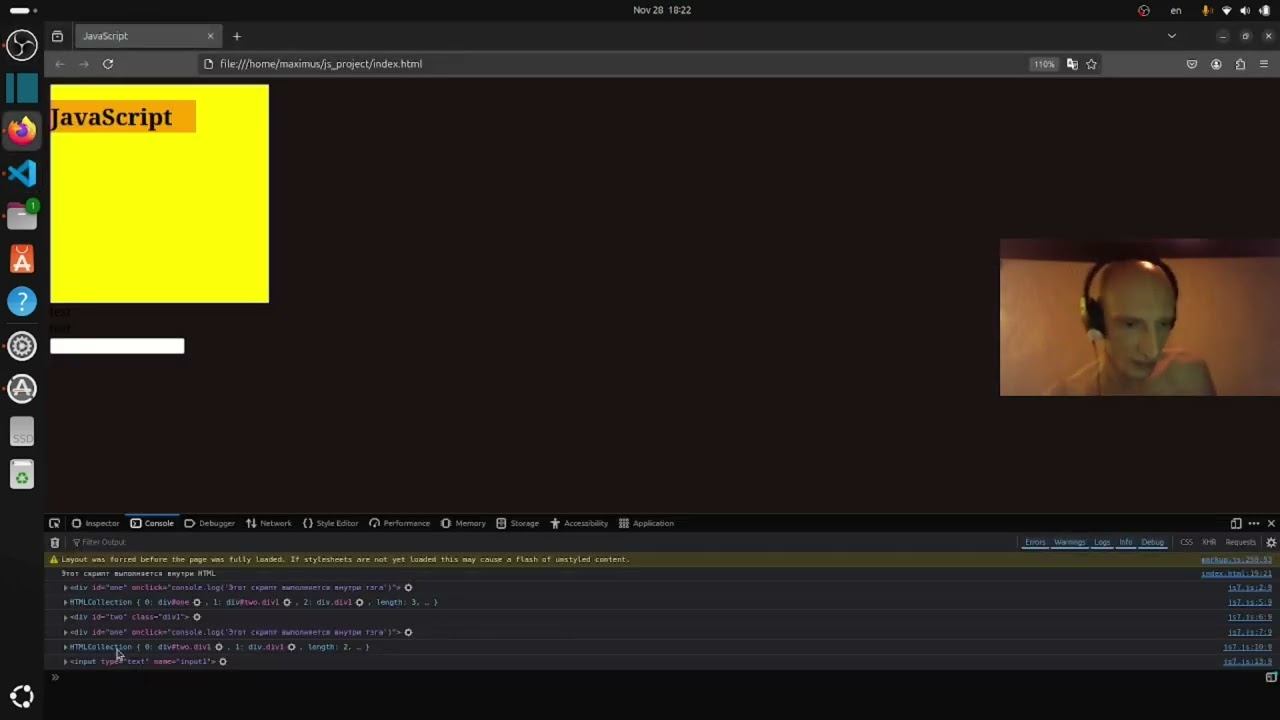Expand the HTMLCollection entry with length 2
The height and width of the screenshot is (720, 1280).
pos(66,647)
